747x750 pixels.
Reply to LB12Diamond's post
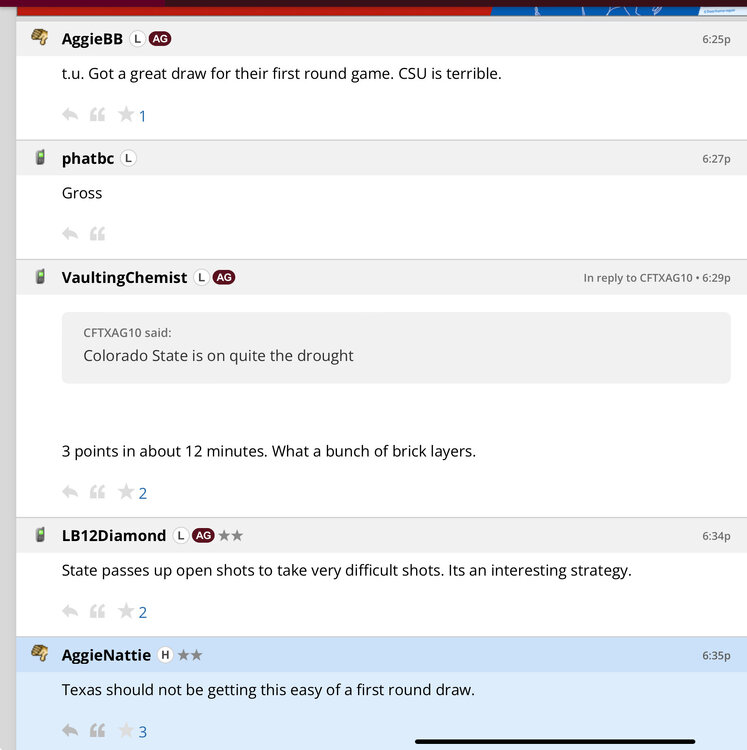(x=70, y=611)
